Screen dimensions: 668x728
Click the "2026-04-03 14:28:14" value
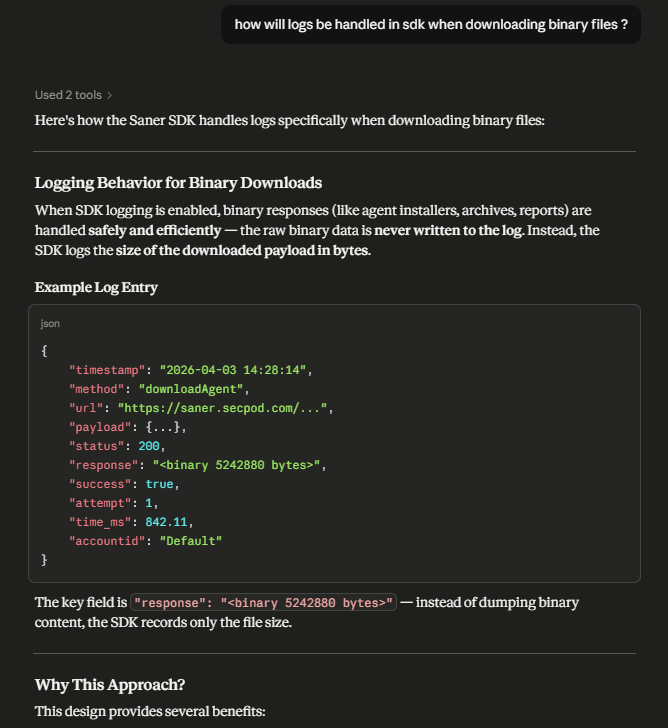233,370
